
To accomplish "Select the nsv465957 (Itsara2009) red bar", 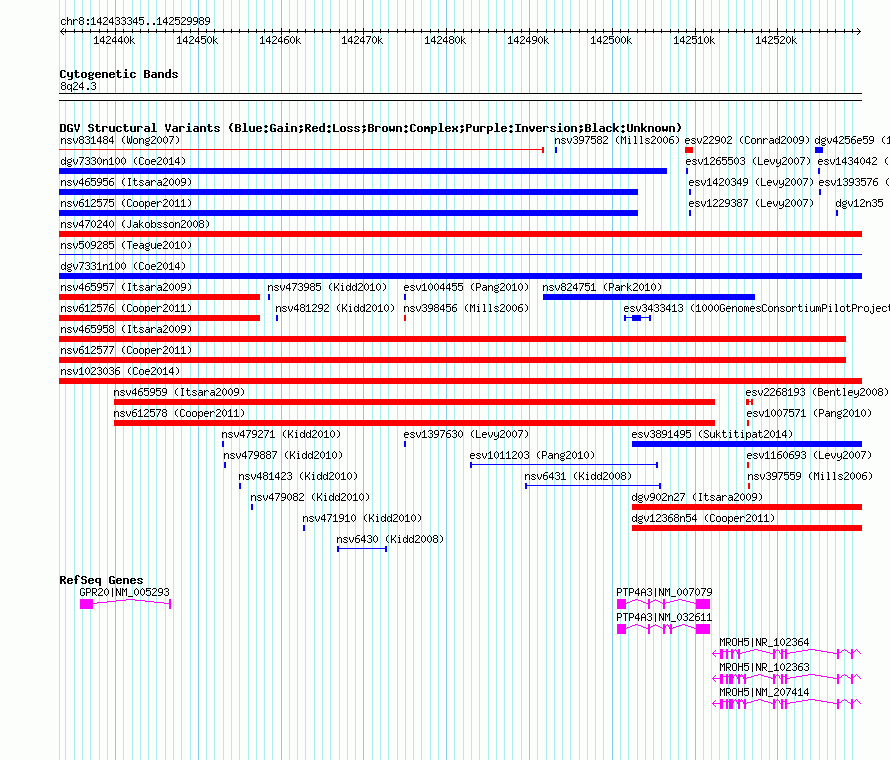I will click(x=159, y=297).
